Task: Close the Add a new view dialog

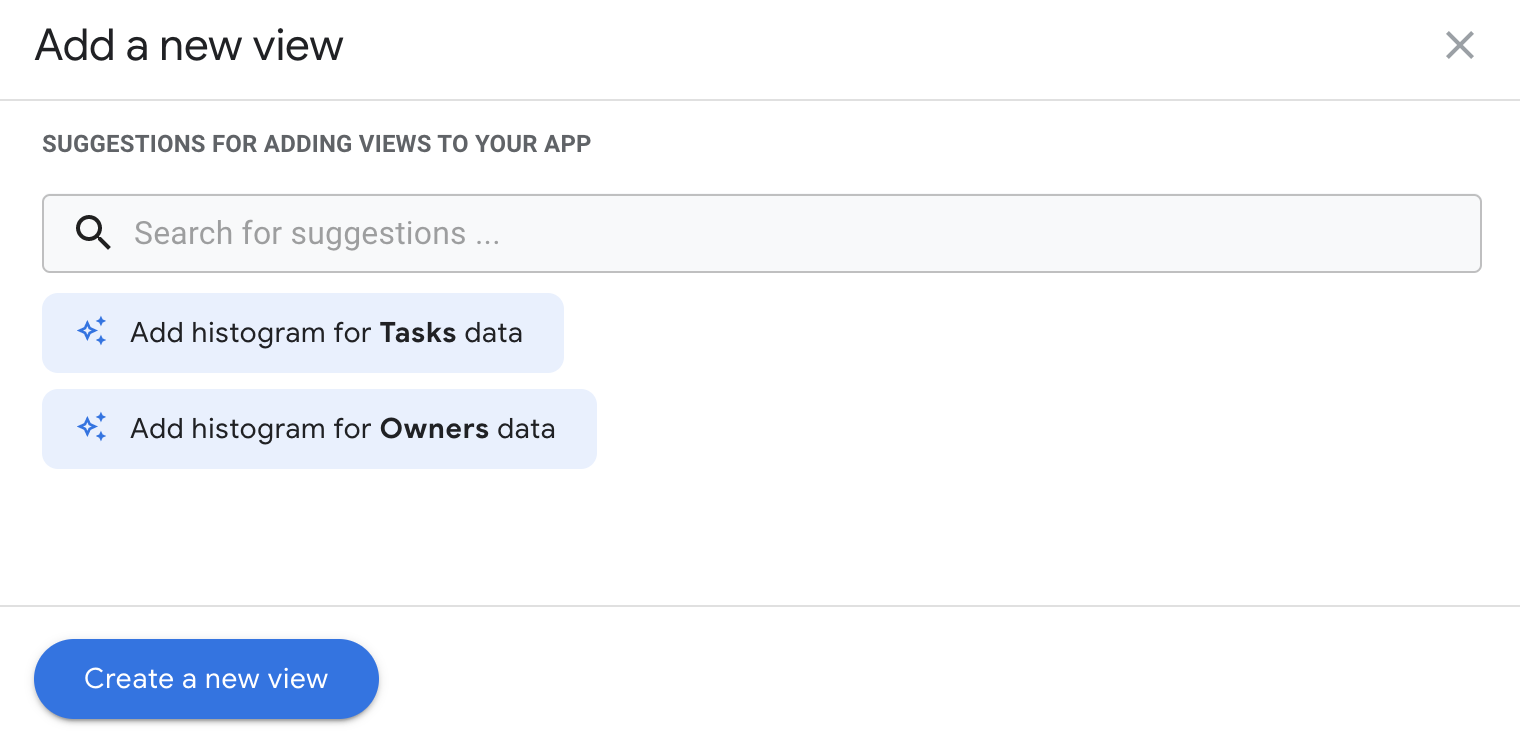Action: click(x=1459, y=45)
